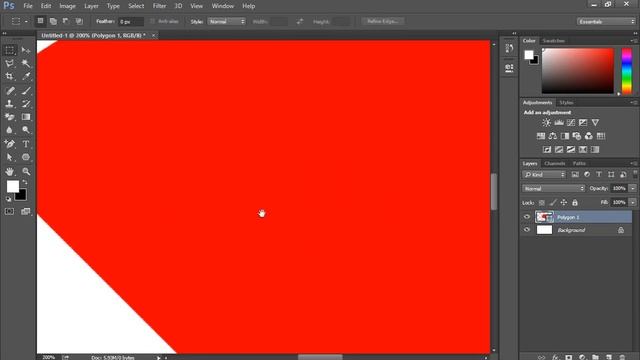Image resolution: width=640 pixels, height=360 pixels.
Task: Open the tool preset picker arrow
Action: coord(26,21)
